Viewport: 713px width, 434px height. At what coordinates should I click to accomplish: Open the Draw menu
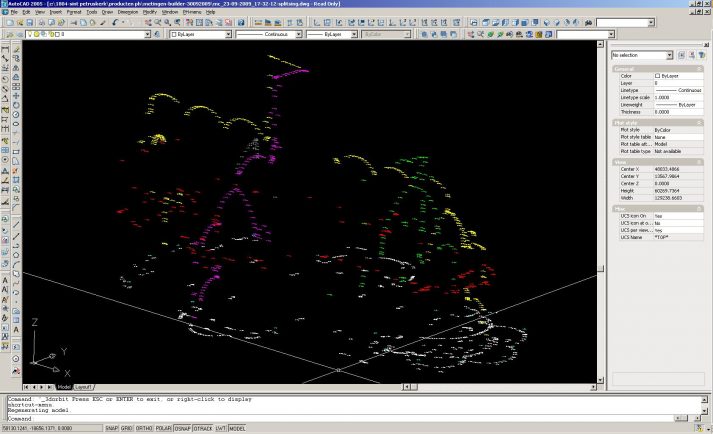(107, 12)
